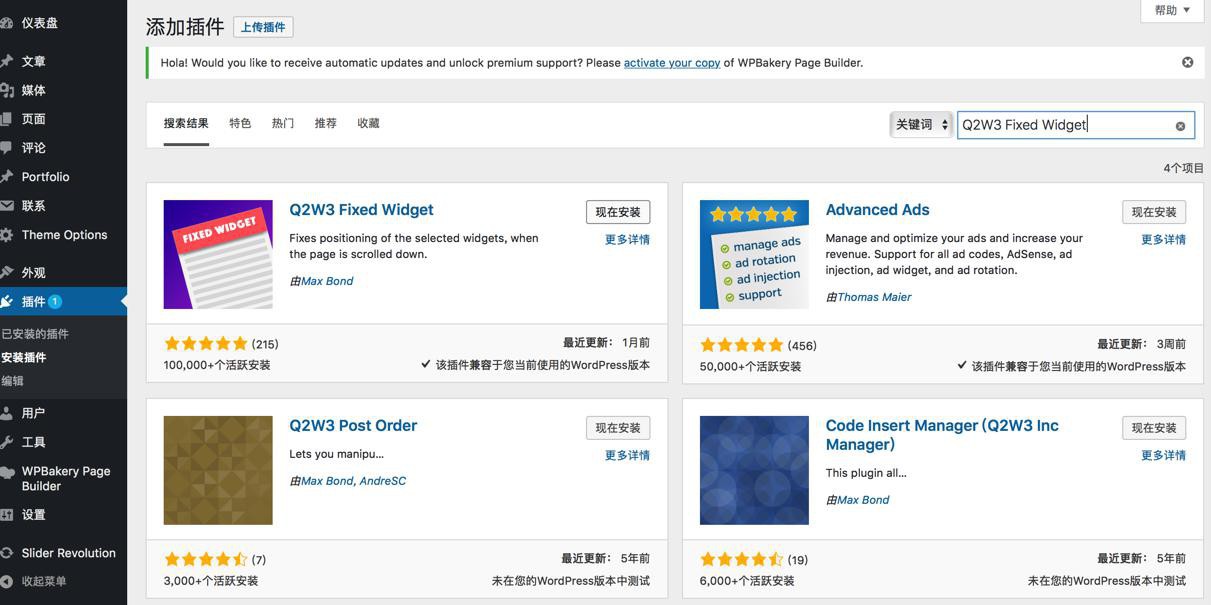
Task: Open author Max Bond of Fixed Widget
Action: pyautogui.click(x=327, y=281)
